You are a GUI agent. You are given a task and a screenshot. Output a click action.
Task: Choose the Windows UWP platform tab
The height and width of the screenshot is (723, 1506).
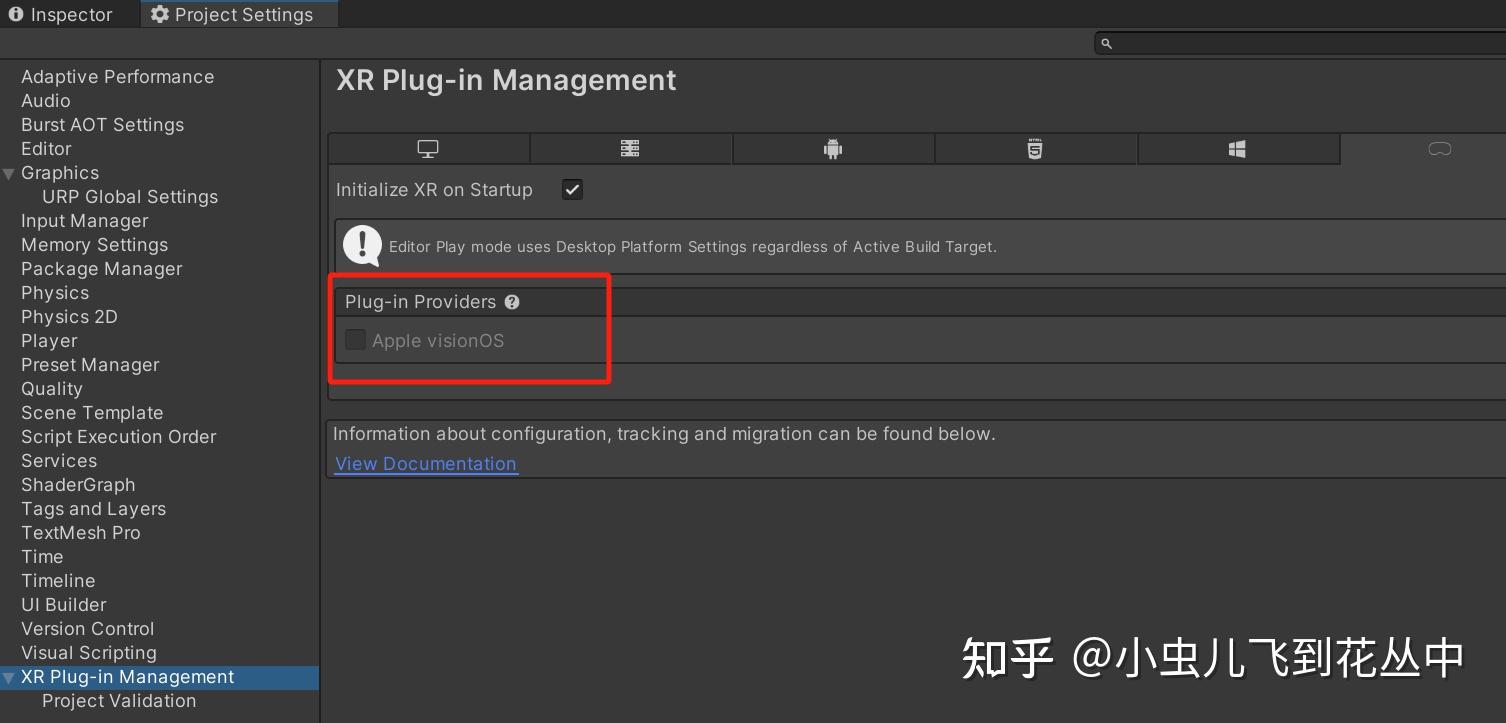click(1237, 149)
